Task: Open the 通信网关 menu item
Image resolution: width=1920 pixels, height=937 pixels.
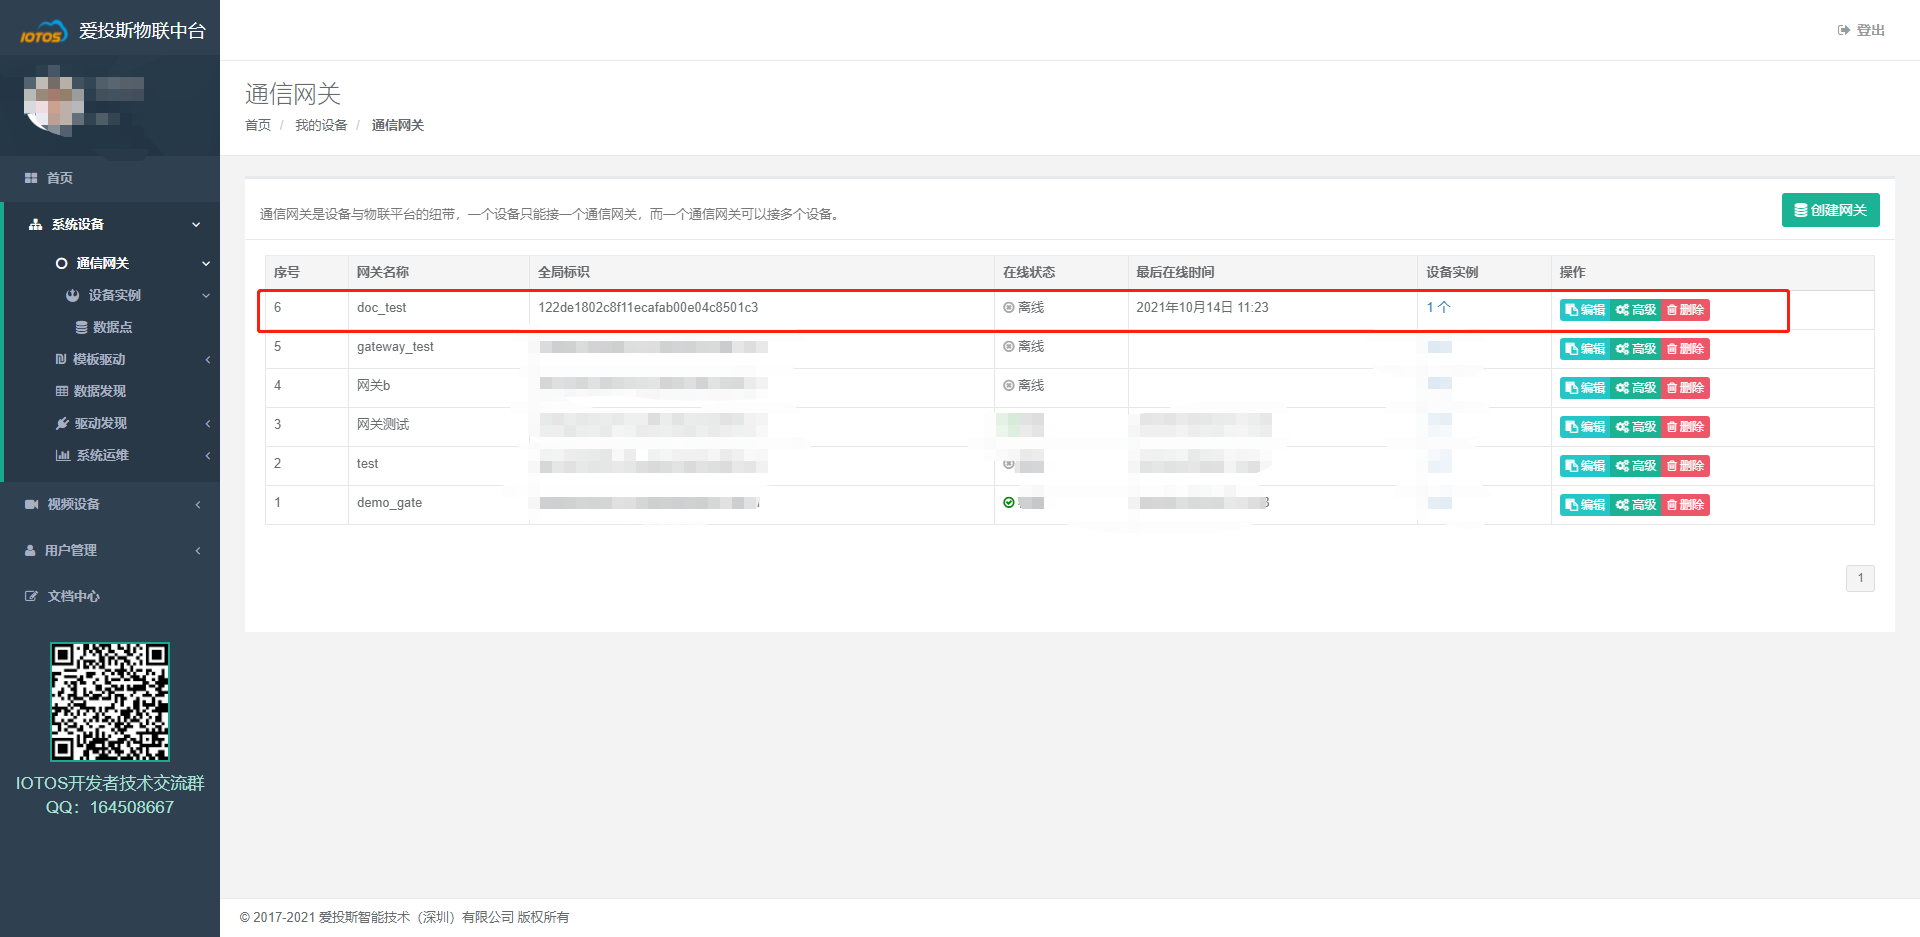Action: pos(102,263)
